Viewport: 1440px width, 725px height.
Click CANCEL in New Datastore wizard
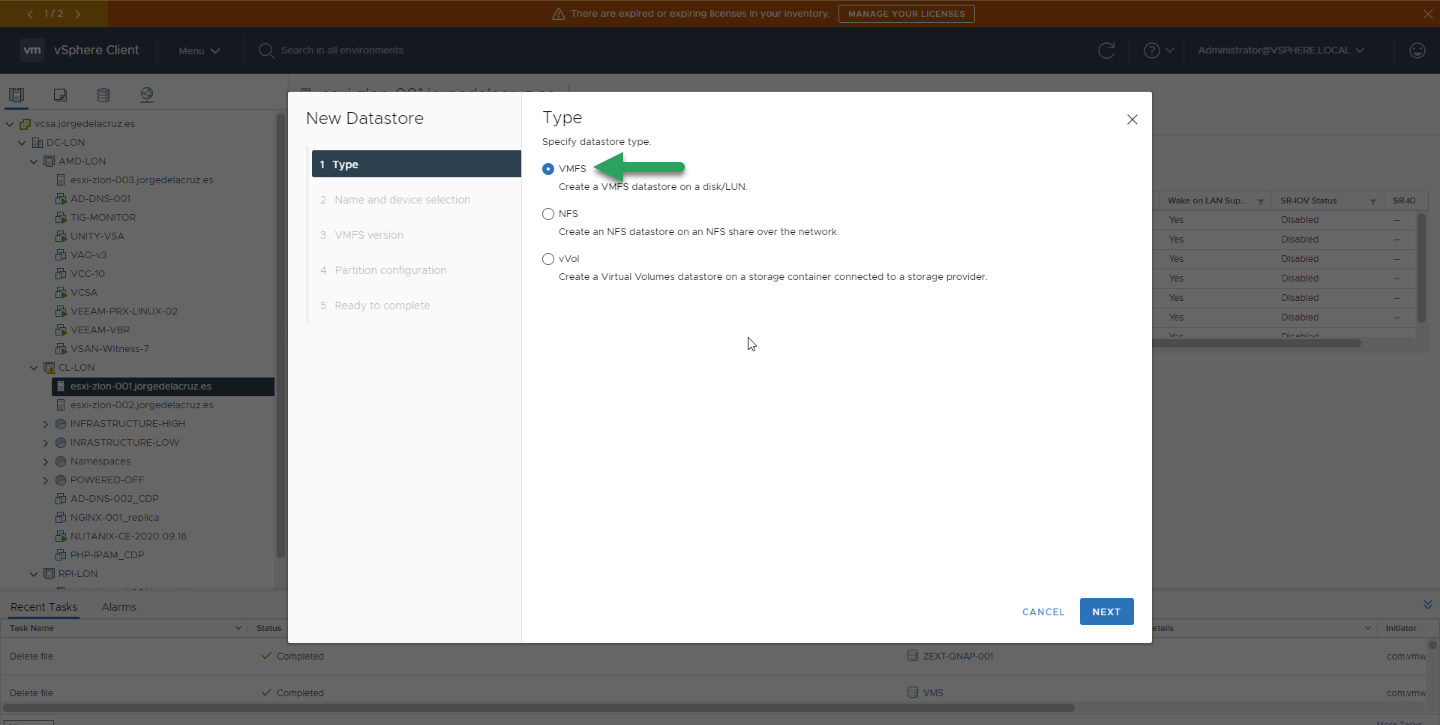pos(1043,612)
